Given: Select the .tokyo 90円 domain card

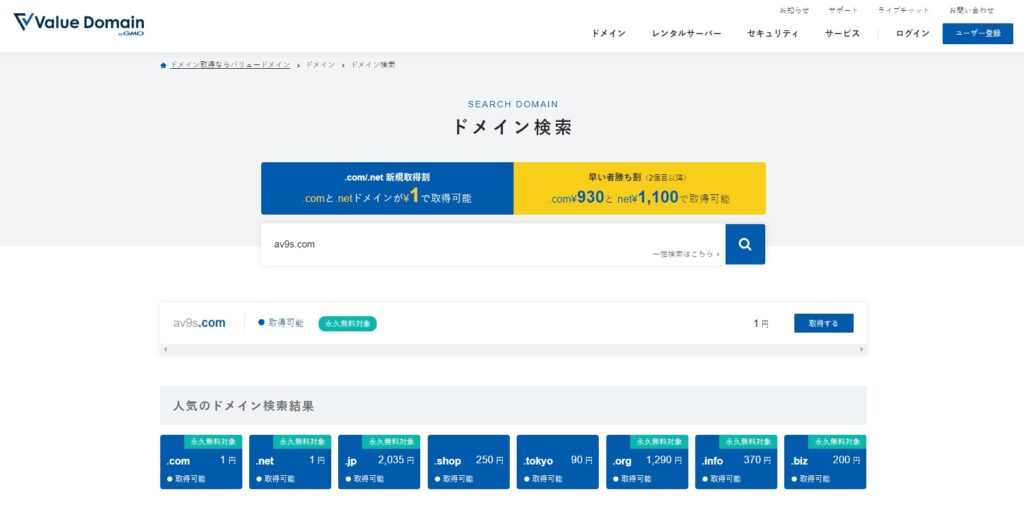Looking at the screenshot, I should coord(558,462).
